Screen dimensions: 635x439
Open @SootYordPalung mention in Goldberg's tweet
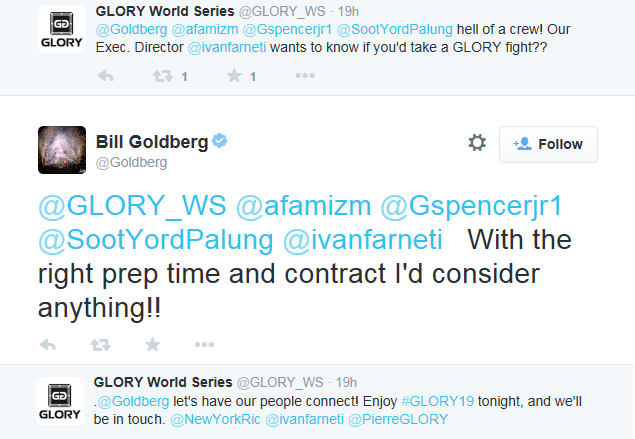click(x=156, y=240)
